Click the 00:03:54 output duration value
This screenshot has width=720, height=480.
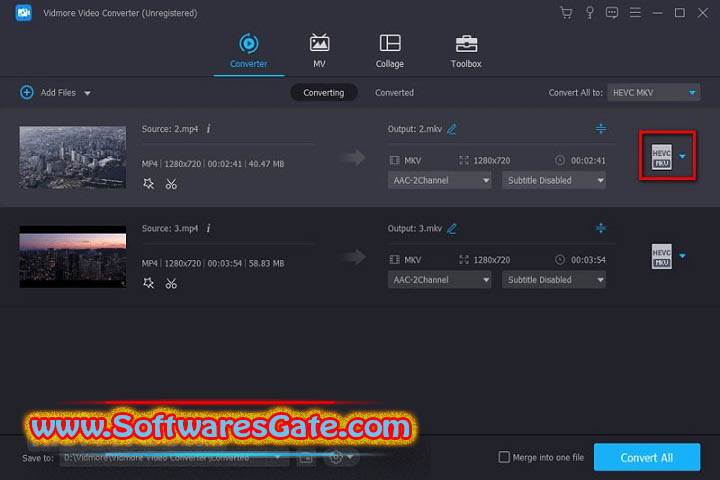tap(588, 260)
